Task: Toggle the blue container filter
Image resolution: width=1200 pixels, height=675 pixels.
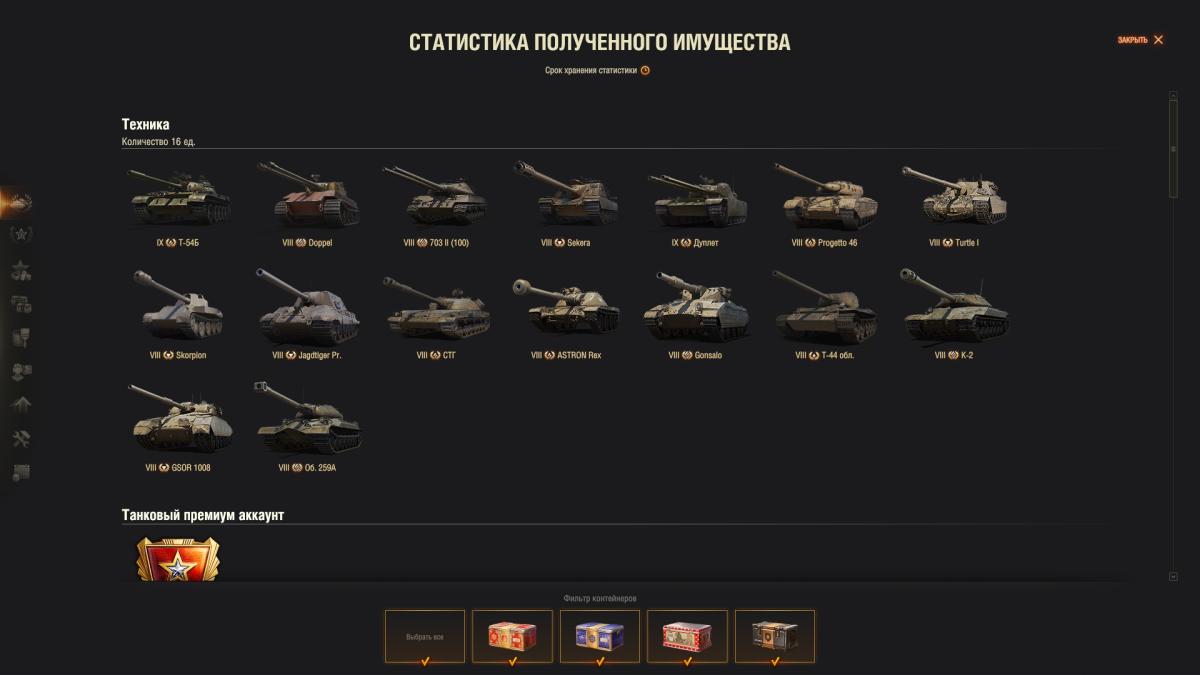Action: tap(600, 636)
